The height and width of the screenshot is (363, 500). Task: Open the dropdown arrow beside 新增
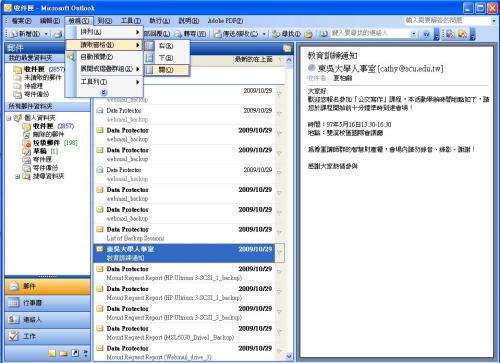[46, 34]
